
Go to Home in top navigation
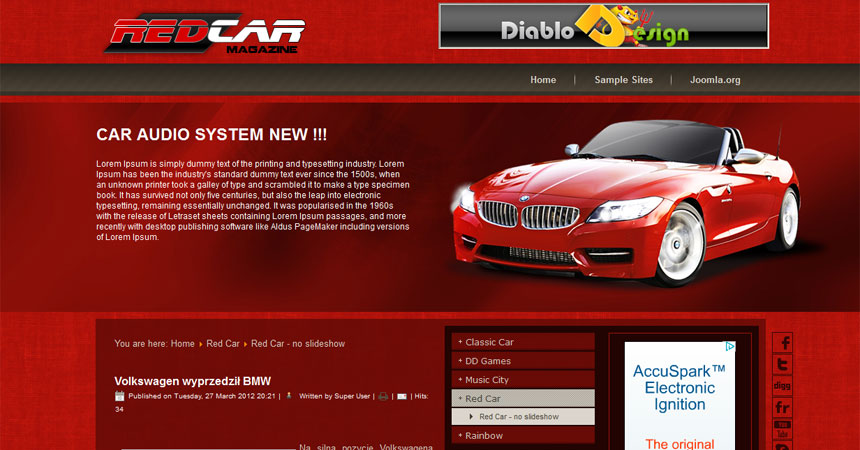(543, 80)
